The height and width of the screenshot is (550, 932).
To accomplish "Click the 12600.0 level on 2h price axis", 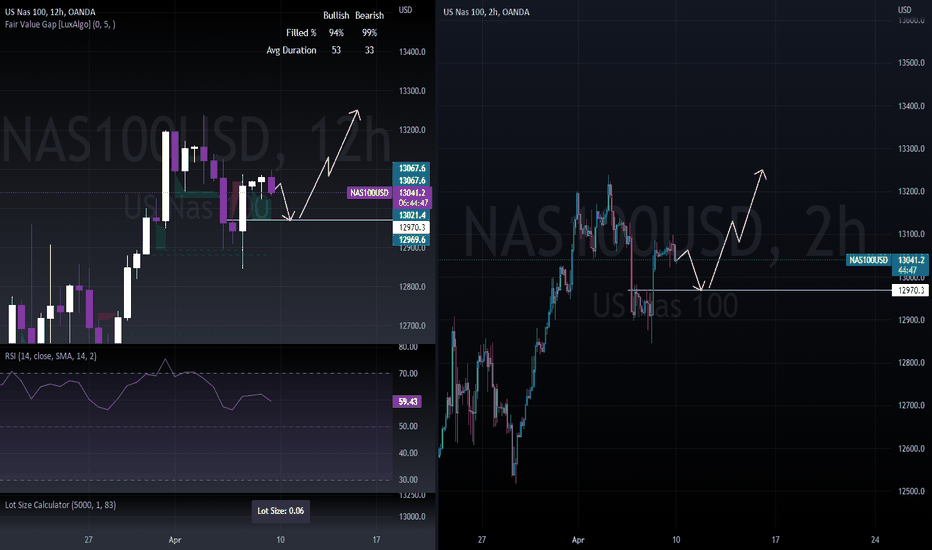I will [912, 448].
